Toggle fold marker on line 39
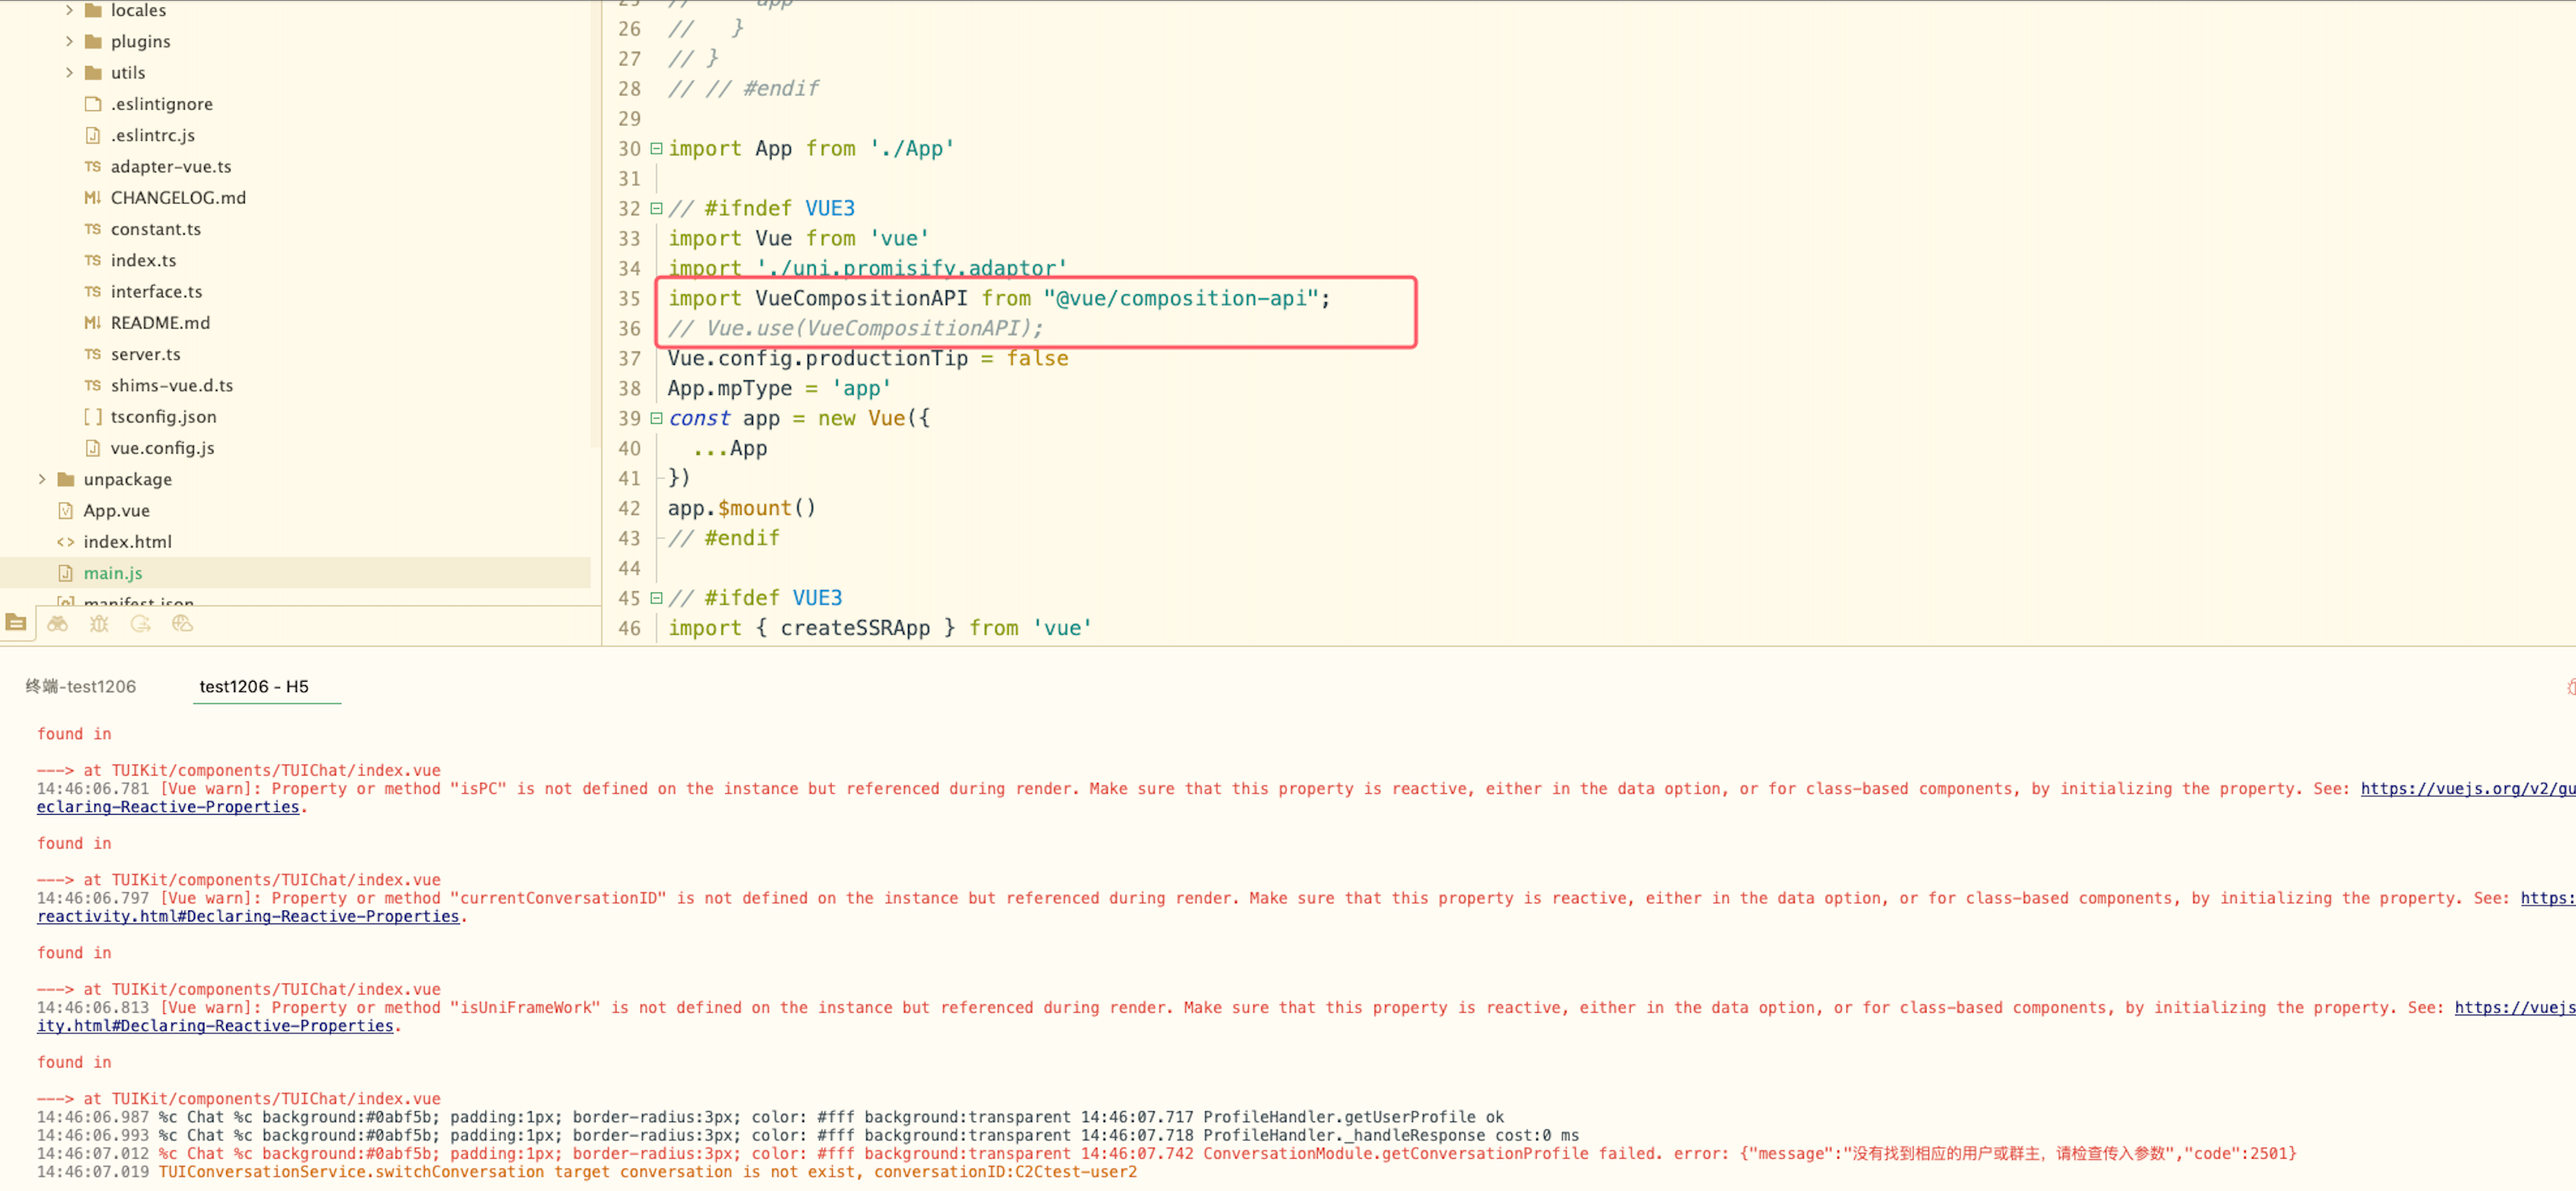This screenshot has height=1191, width=2576. pyautogui.click(x=656, y=418)
